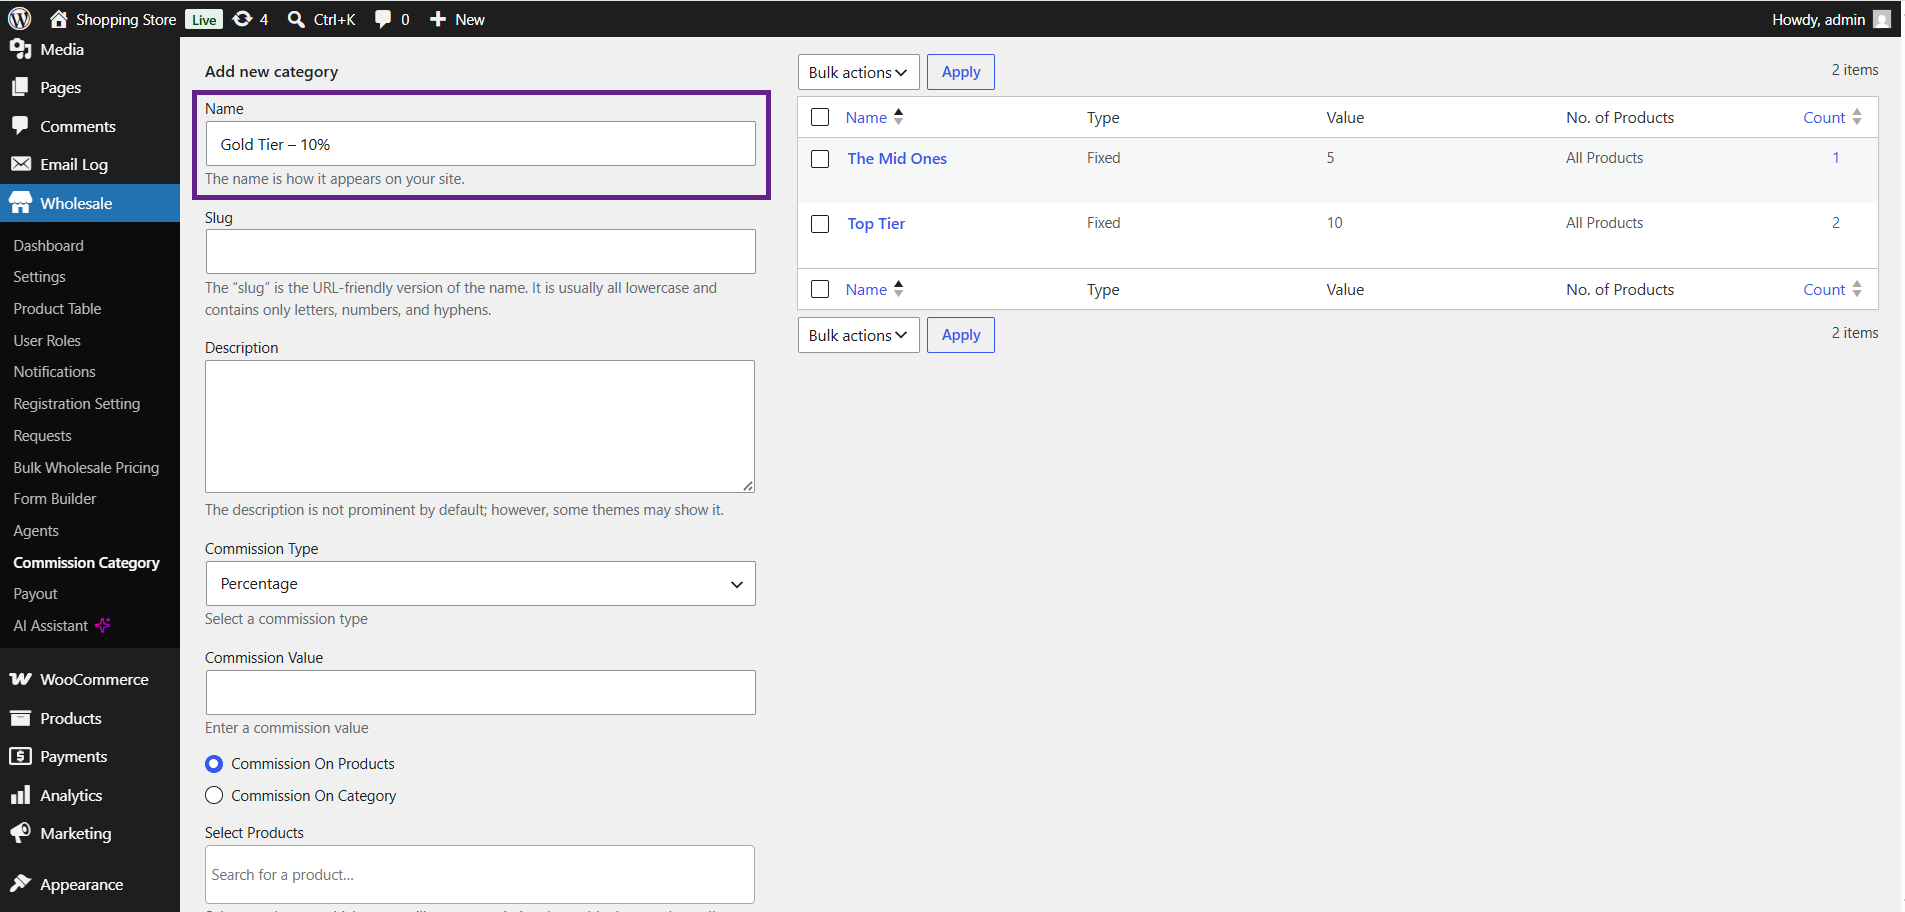Click the AI Assistant sparkle icon

(x=102, y=626)
